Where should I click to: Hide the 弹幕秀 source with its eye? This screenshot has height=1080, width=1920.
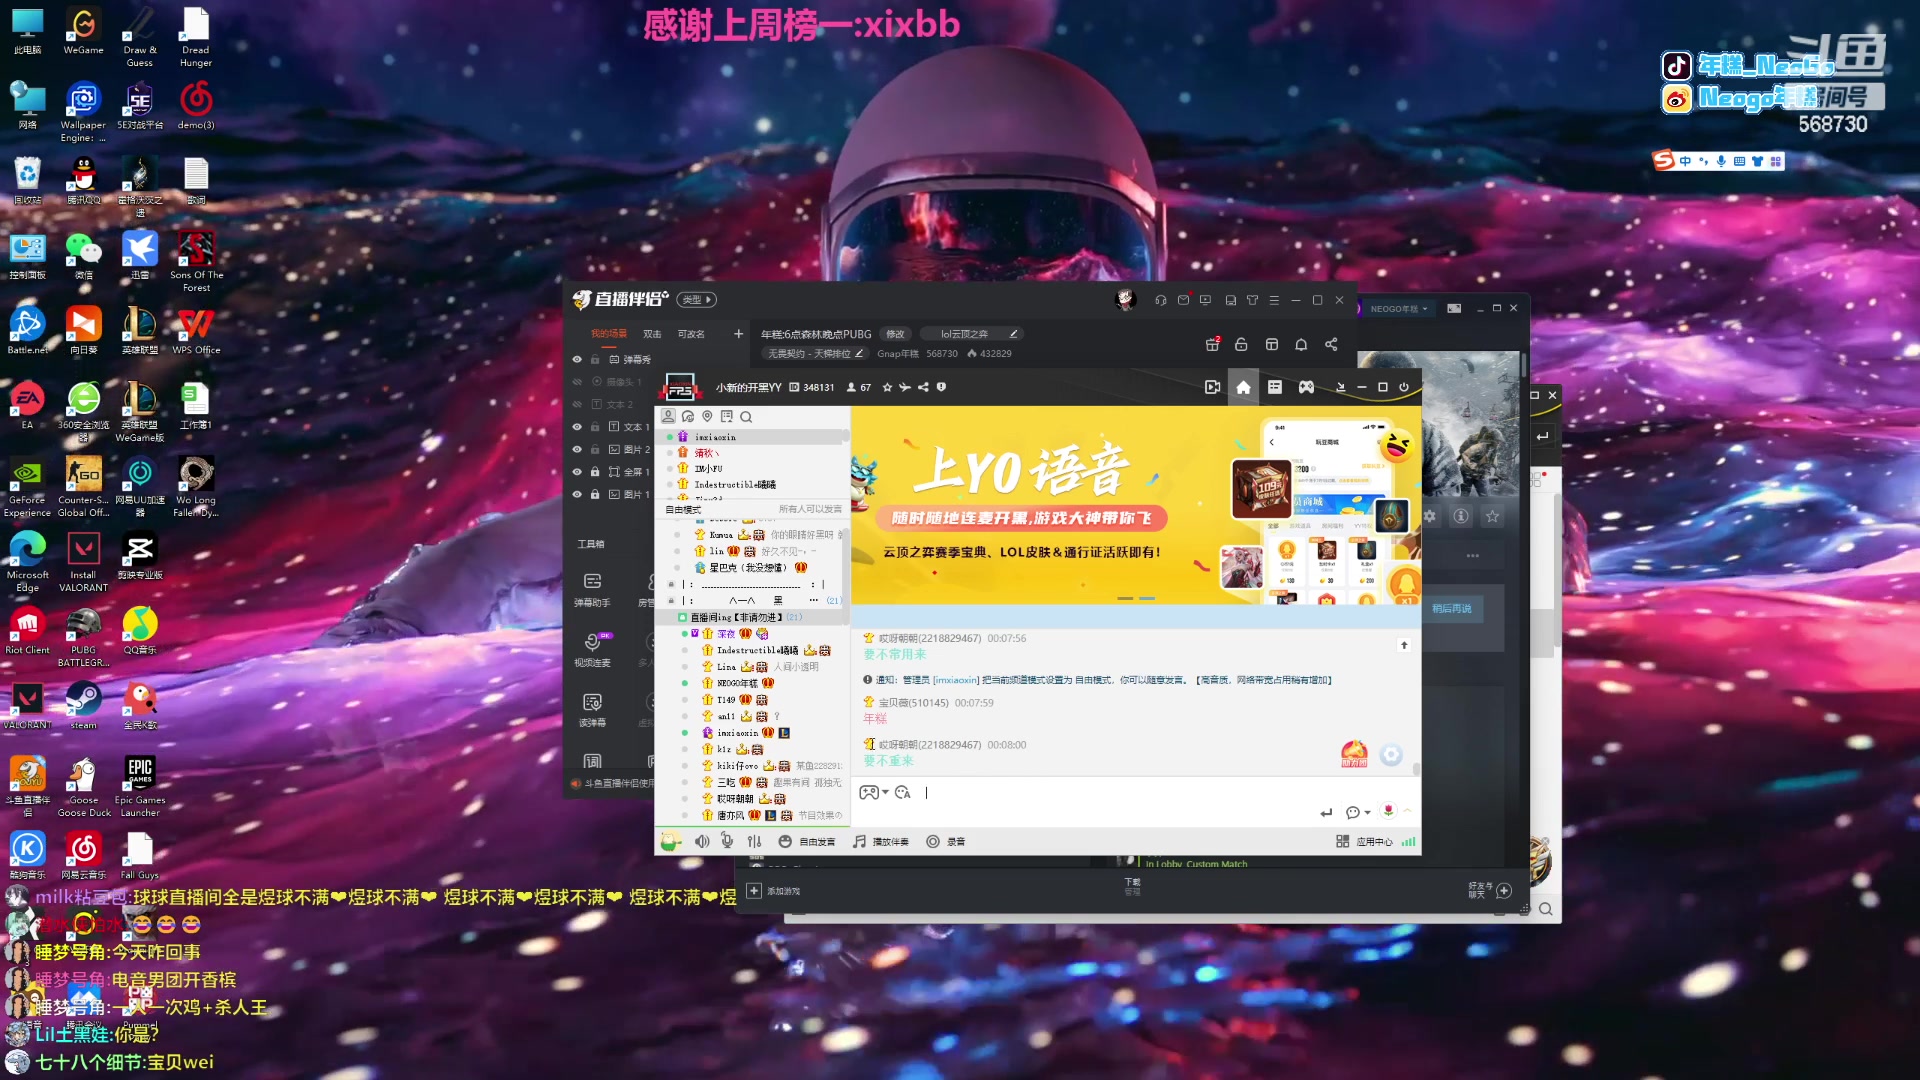click(x=577, y=359)
